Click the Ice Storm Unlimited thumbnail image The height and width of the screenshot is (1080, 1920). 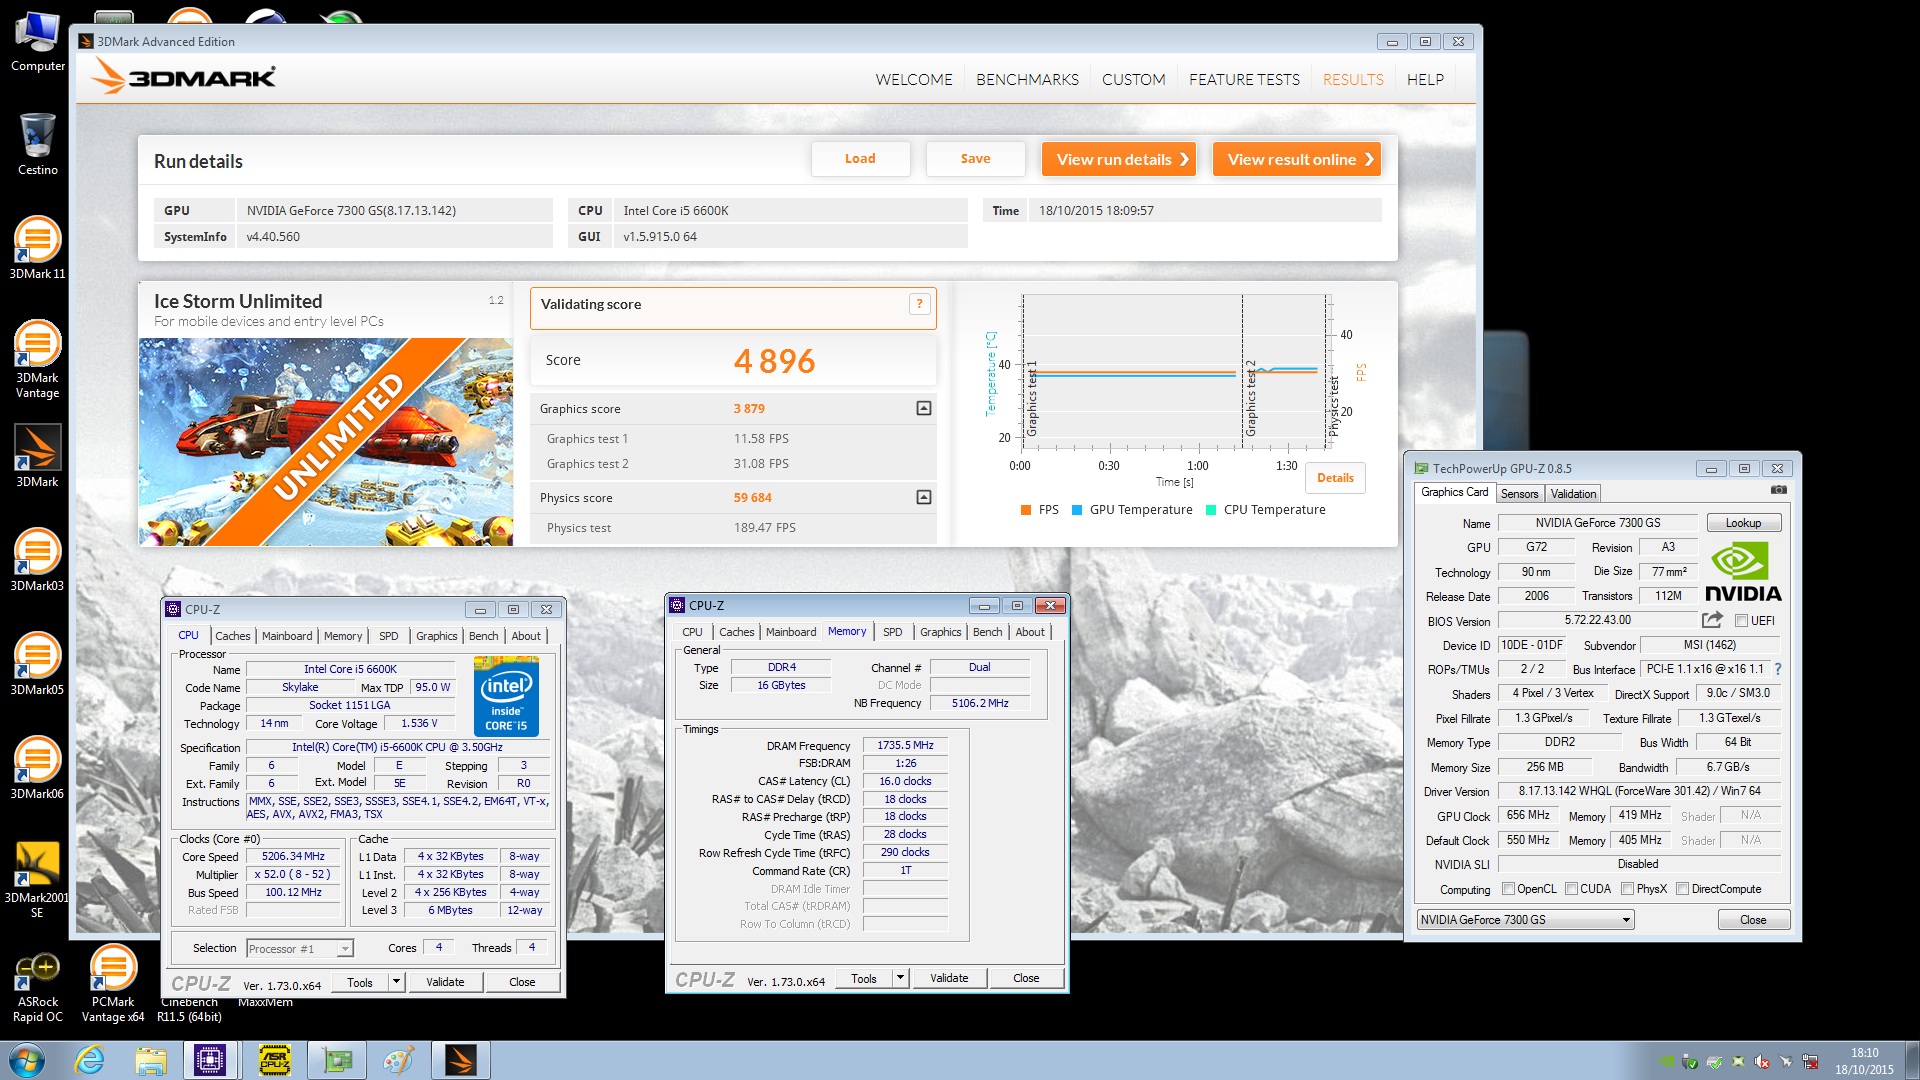(326, 442)
